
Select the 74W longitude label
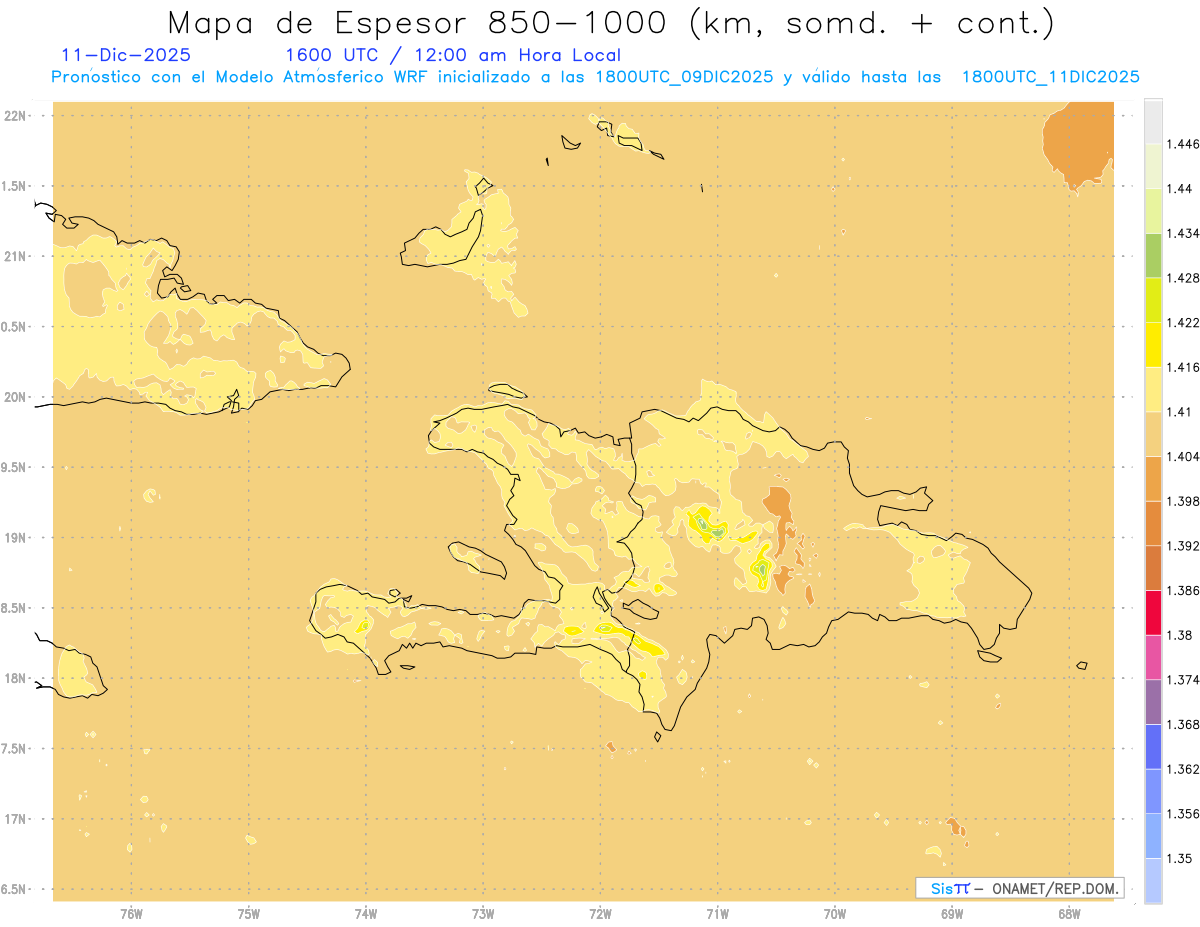[366, 913]
